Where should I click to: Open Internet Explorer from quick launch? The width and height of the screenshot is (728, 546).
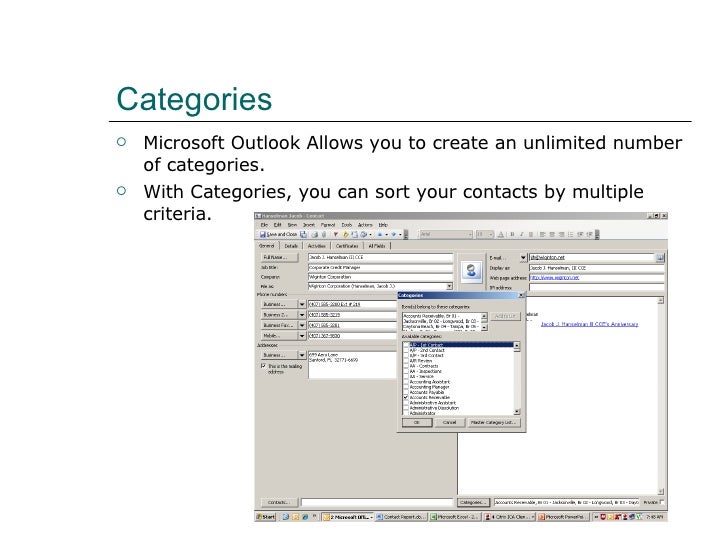click(x=305, y=517)
